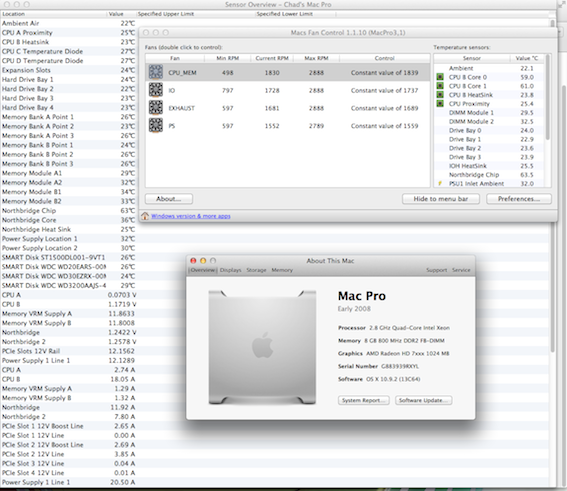Select the IOH HeatSink sensor row

pos(489,166)
